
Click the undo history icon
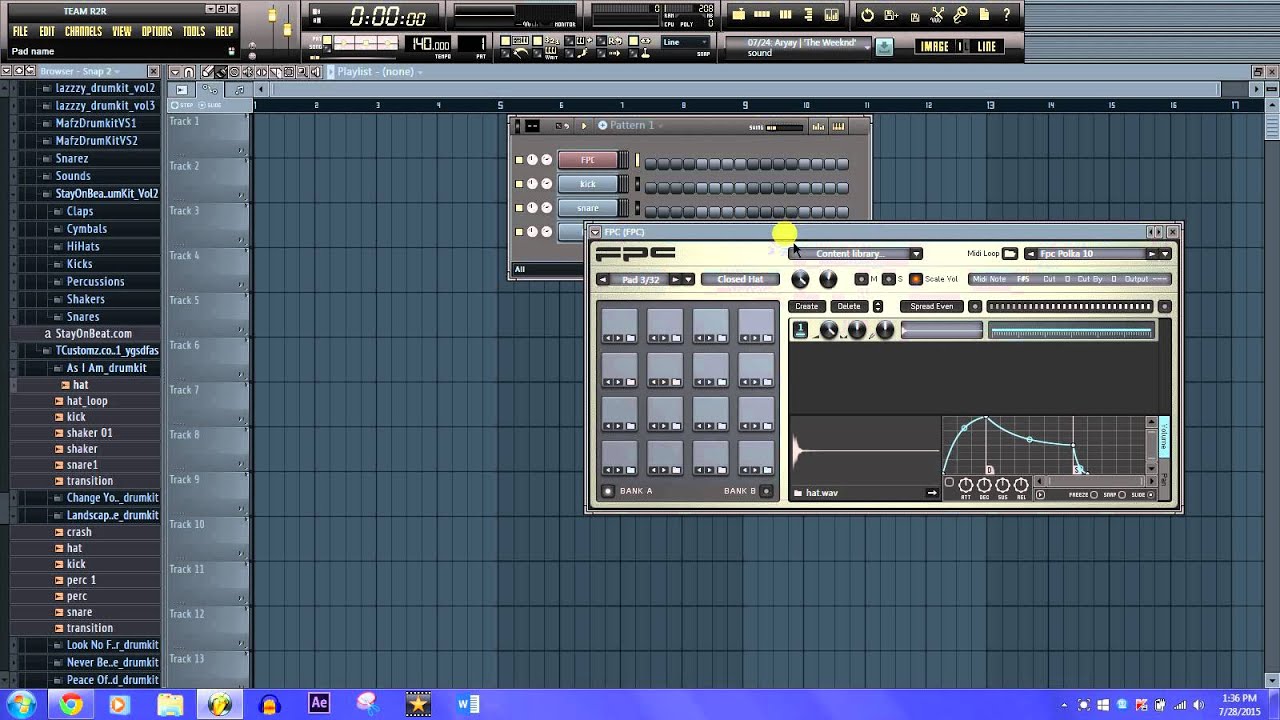(x=867, y=15)
